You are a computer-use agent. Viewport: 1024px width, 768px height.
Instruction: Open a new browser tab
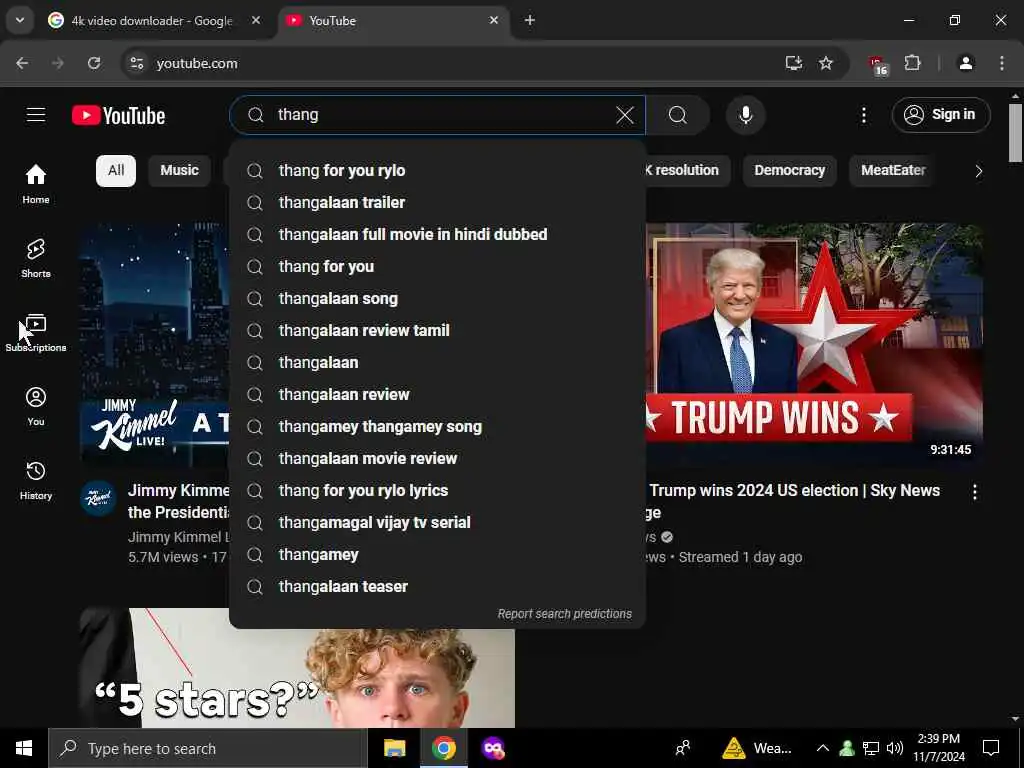[x=530, y=20]
